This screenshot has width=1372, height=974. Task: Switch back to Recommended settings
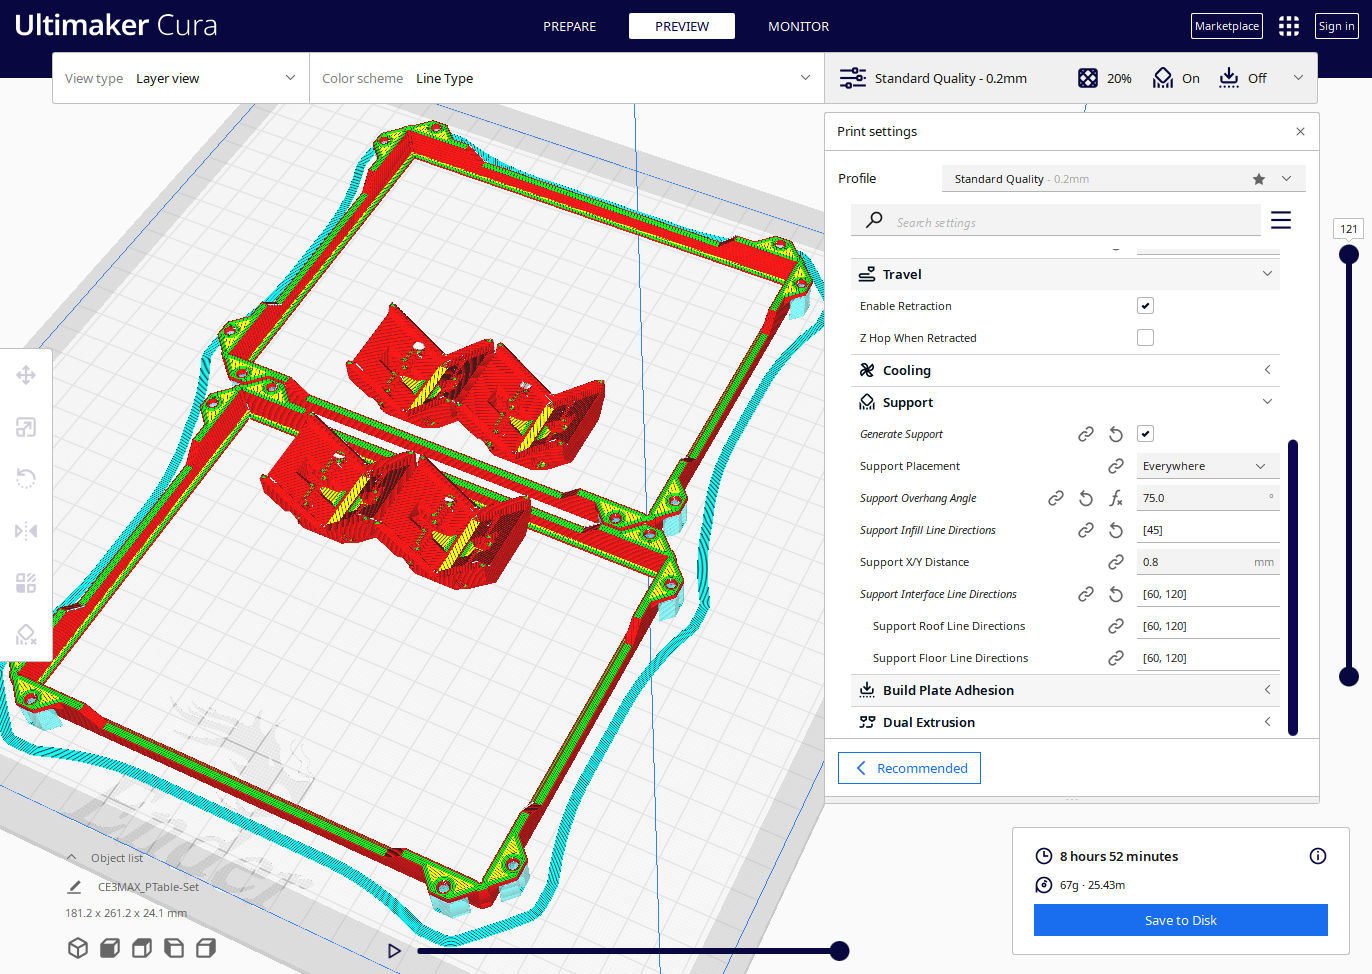pos(909,768)
